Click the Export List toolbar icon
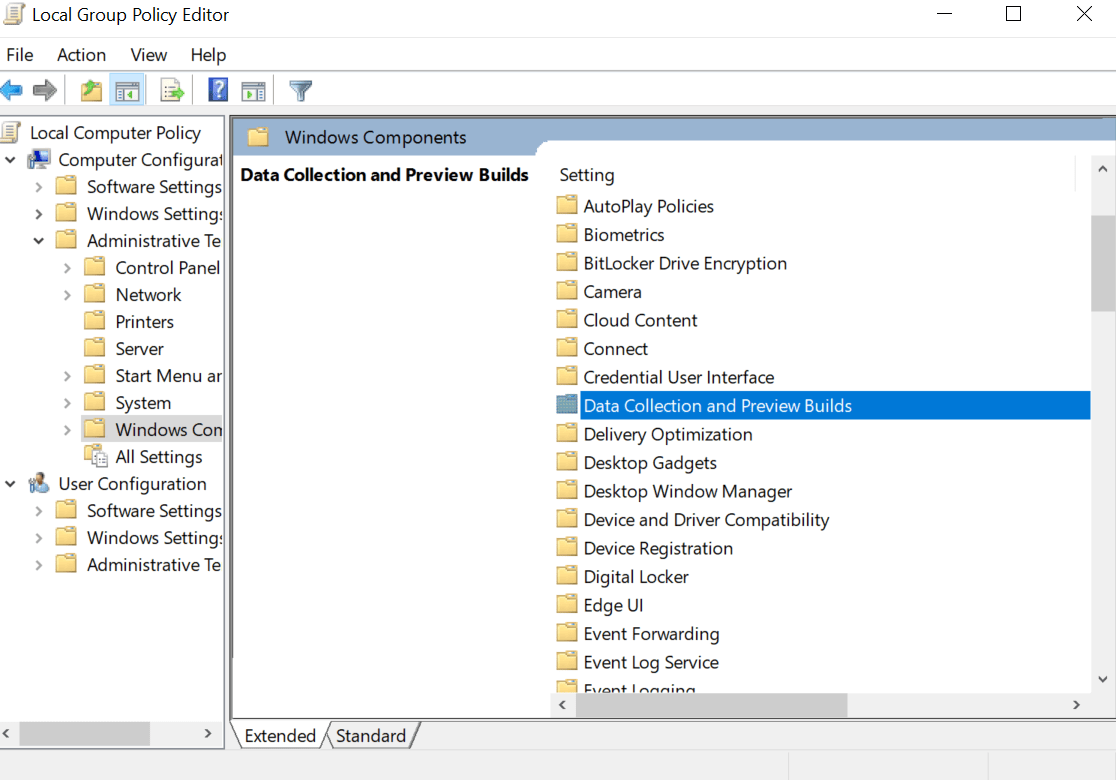The width and height of the screenshot is (1116, 780). (x=171, y=90)
